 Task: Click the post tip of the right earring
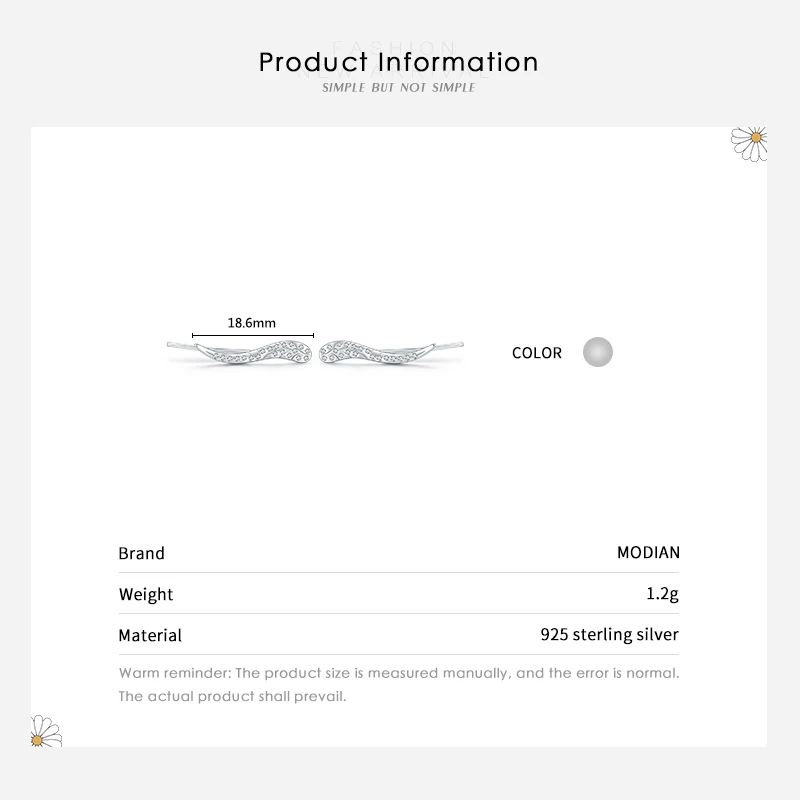[x=464, y=343]
